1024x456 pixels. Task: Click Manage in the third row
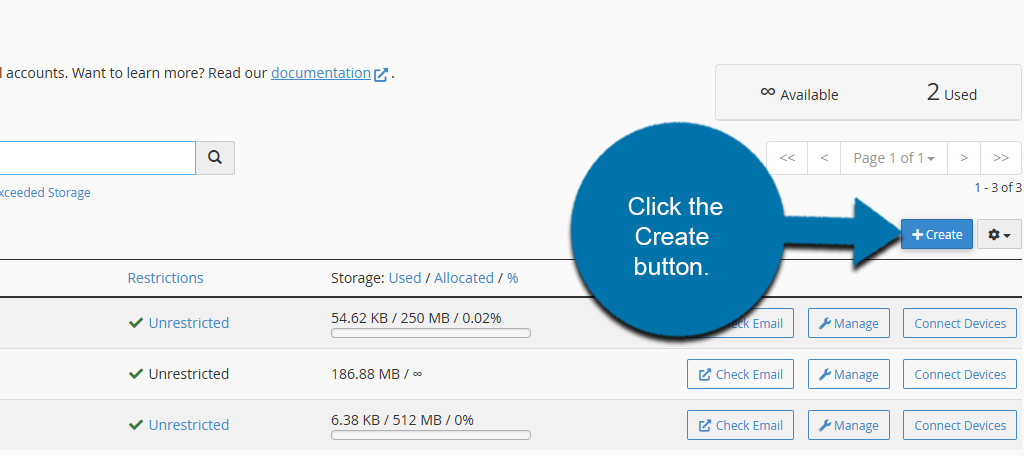(848, 425)
